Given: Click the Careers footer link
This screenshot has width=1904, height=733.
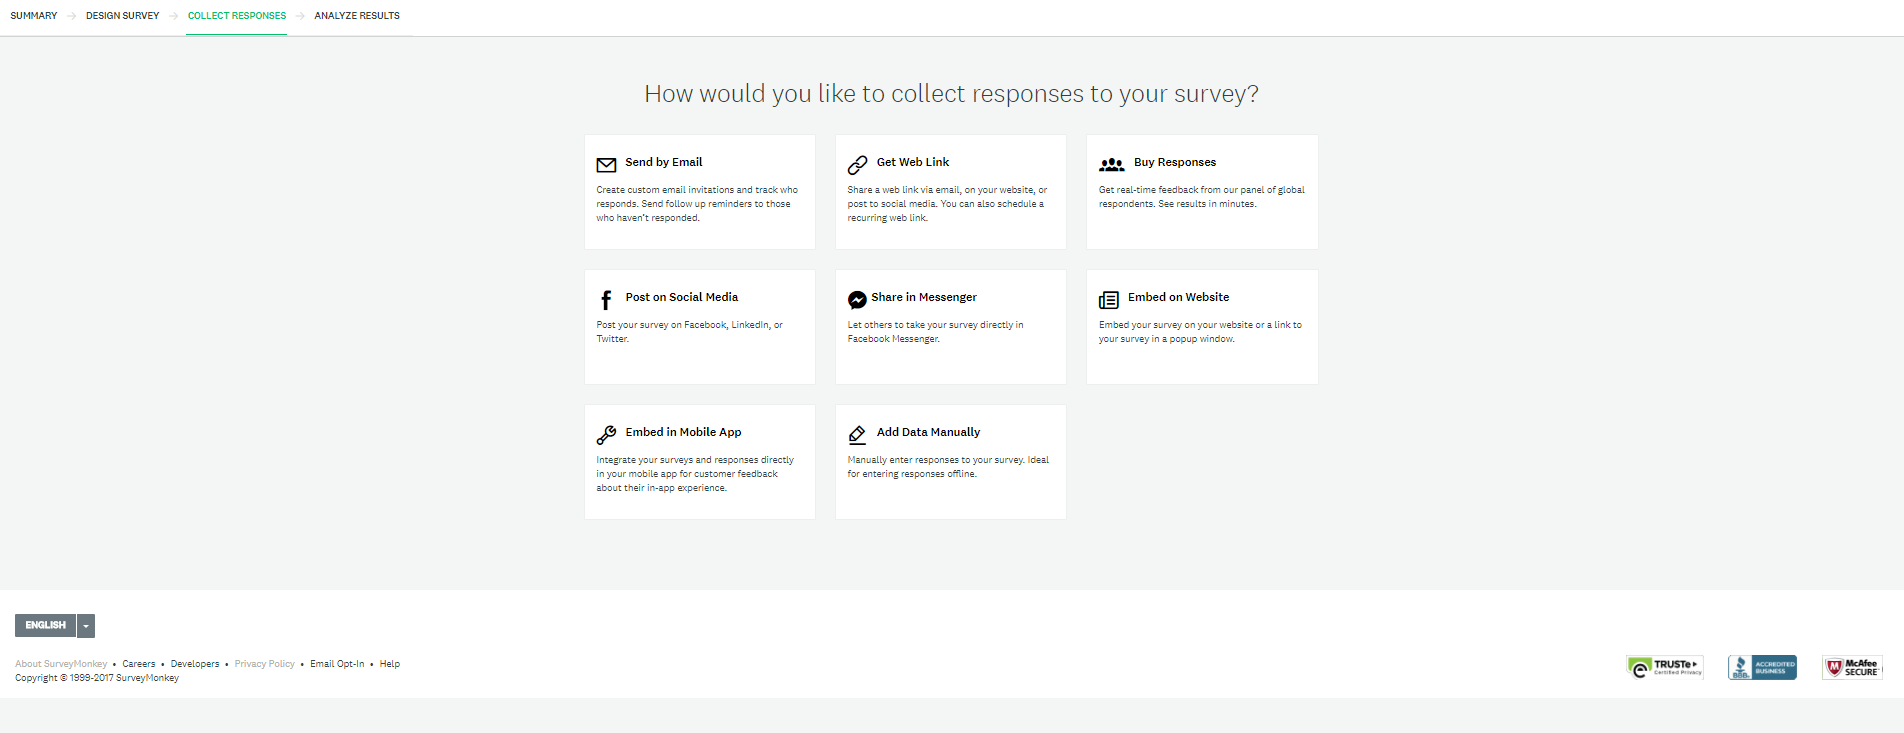Looking at the screenshot, I should tap(139, 664).
